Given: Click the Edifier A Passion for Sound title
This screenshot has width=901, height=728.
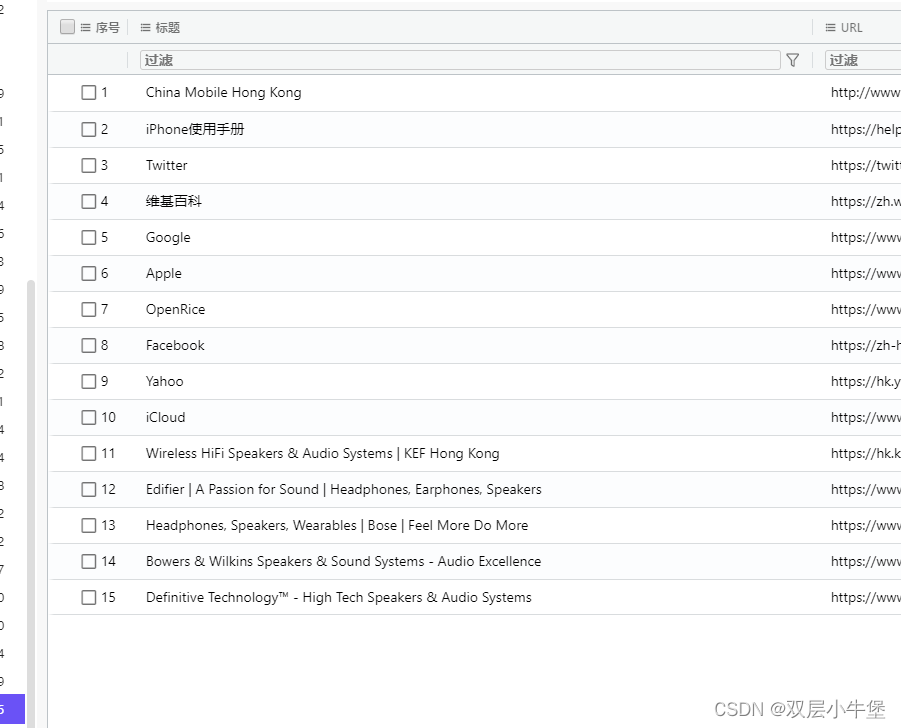Looking at the screenshot, I should 344,490.
